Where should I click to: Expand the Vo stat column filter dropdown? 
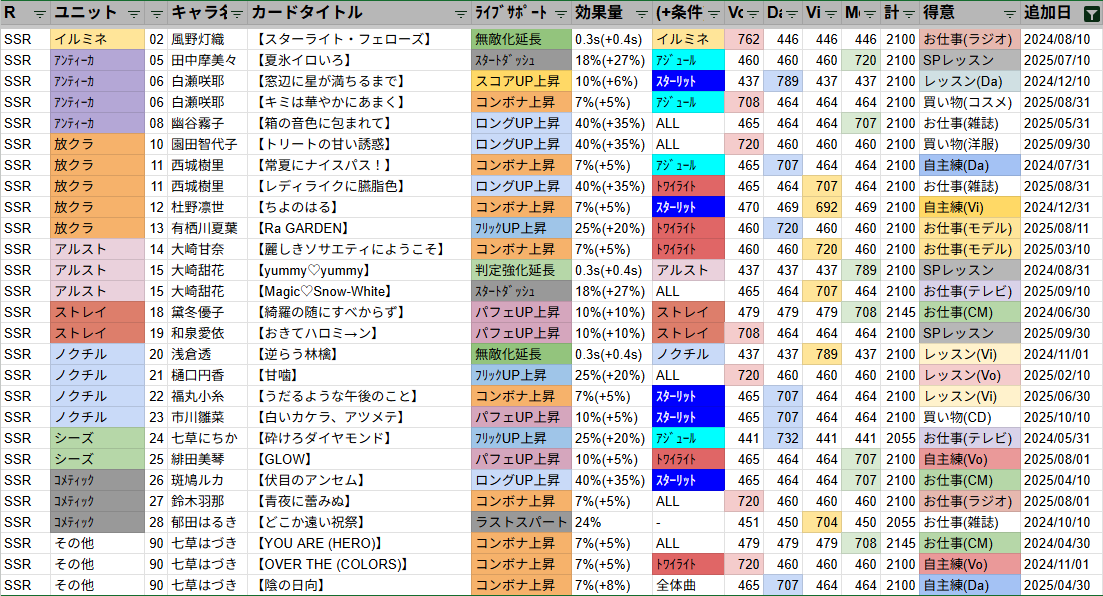pos(751,14)
